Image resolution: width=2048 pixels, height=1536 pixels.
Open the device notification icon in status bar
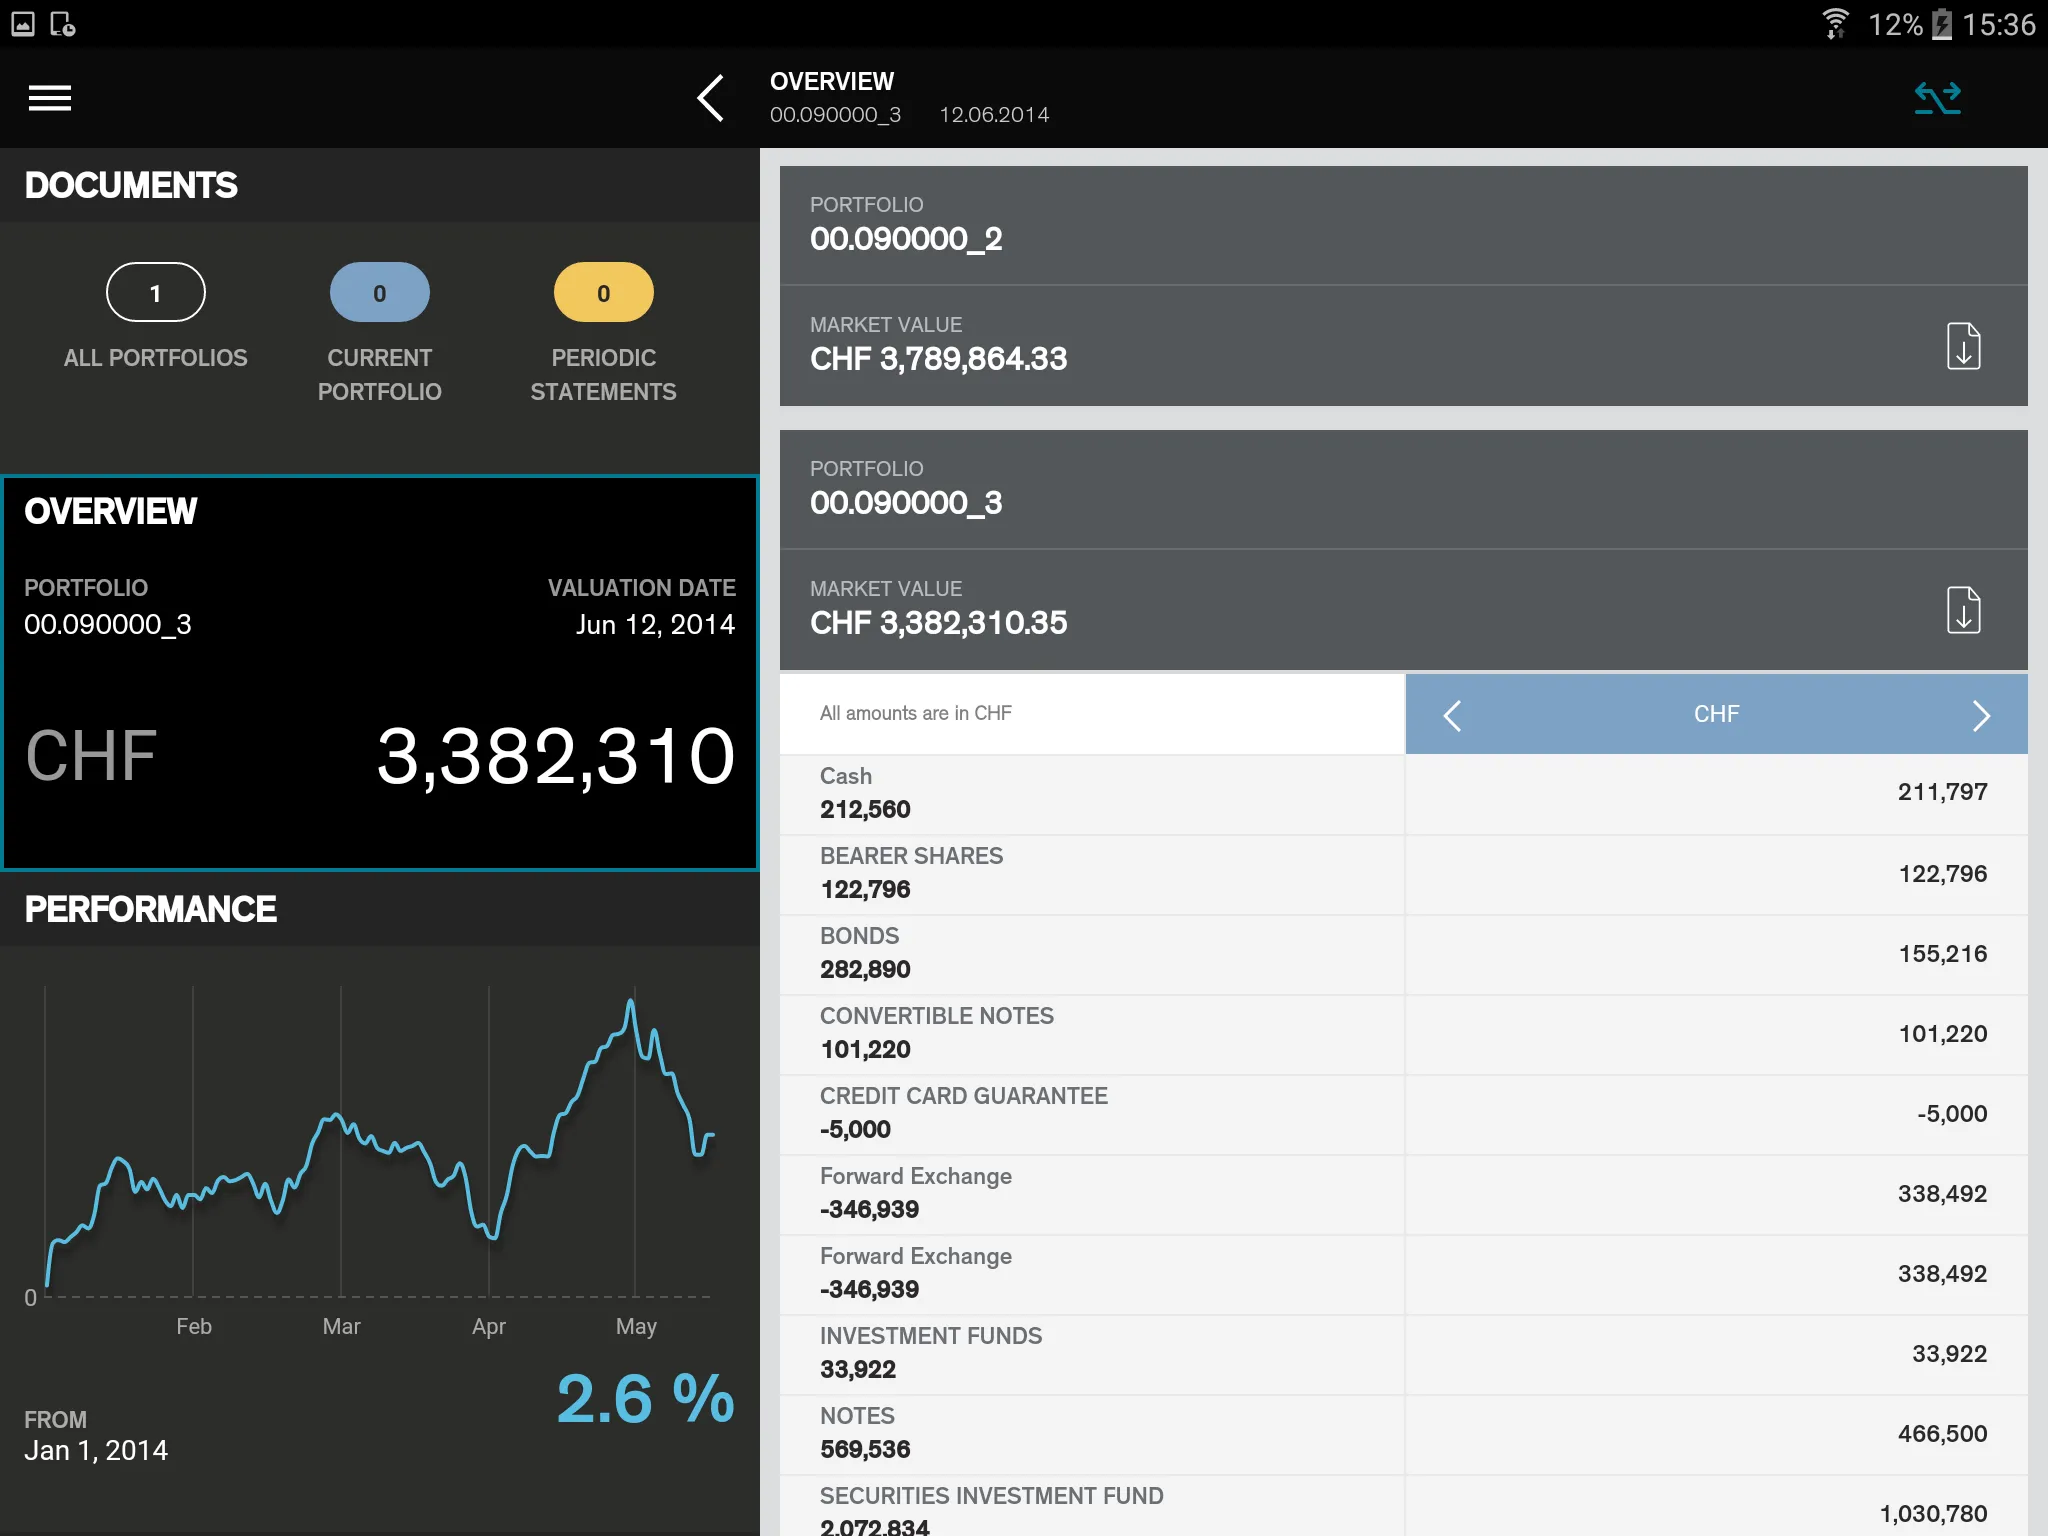(63, 24)
